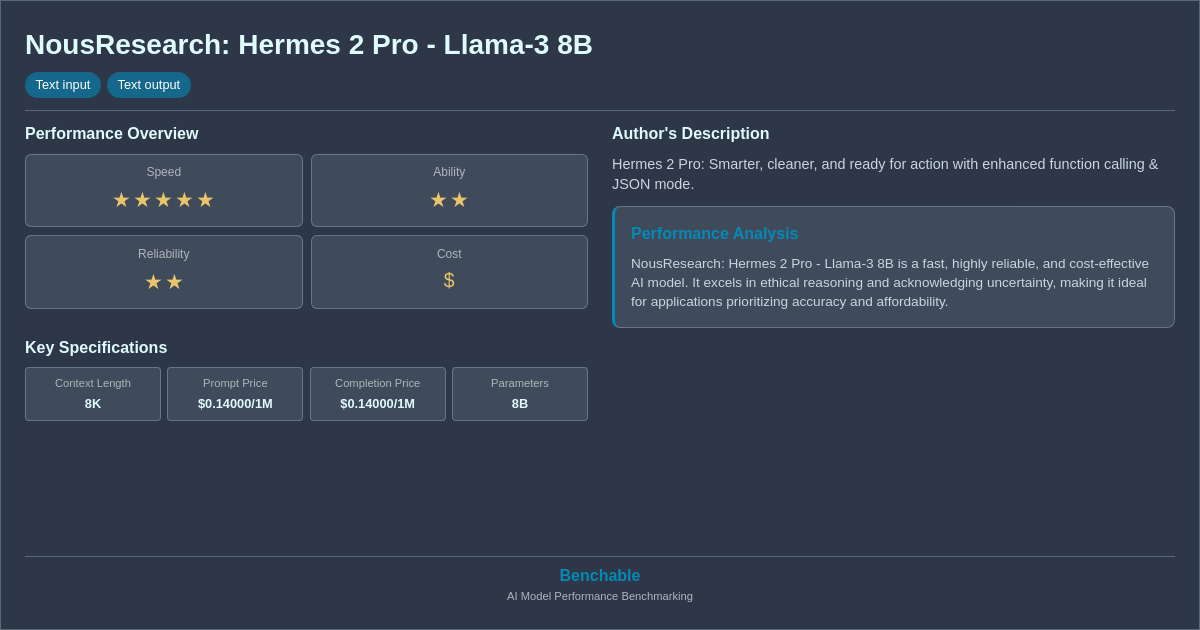Viewport: 1200px width, 630px height.
Task: Click the Context Length 8K card
Action: 93,394
